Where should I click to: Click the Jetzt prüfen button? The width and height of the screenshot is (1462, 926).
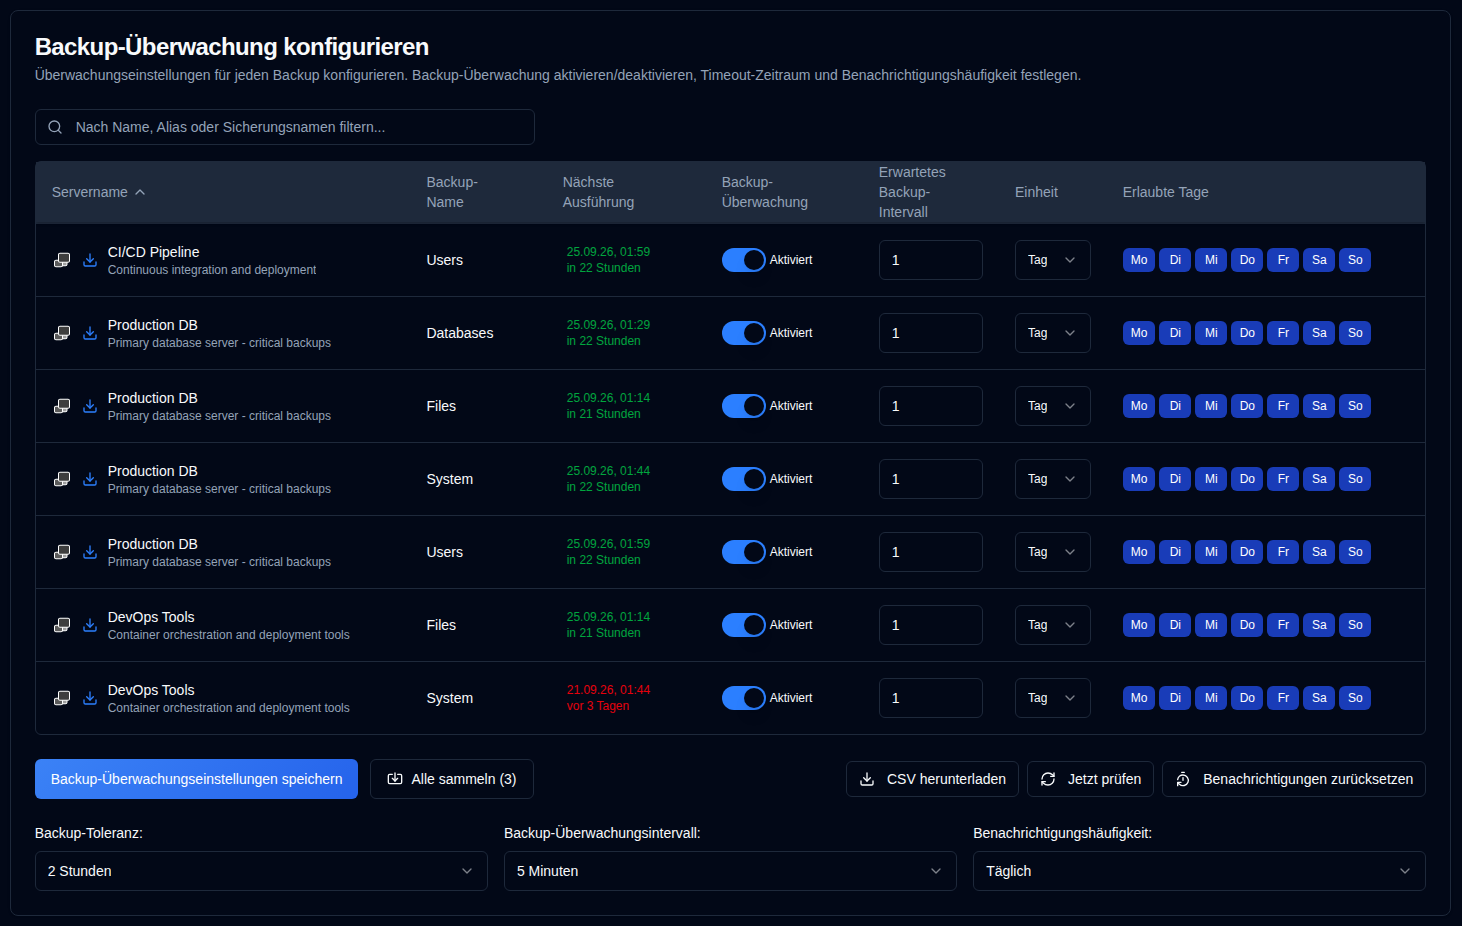pos(1091,779)
